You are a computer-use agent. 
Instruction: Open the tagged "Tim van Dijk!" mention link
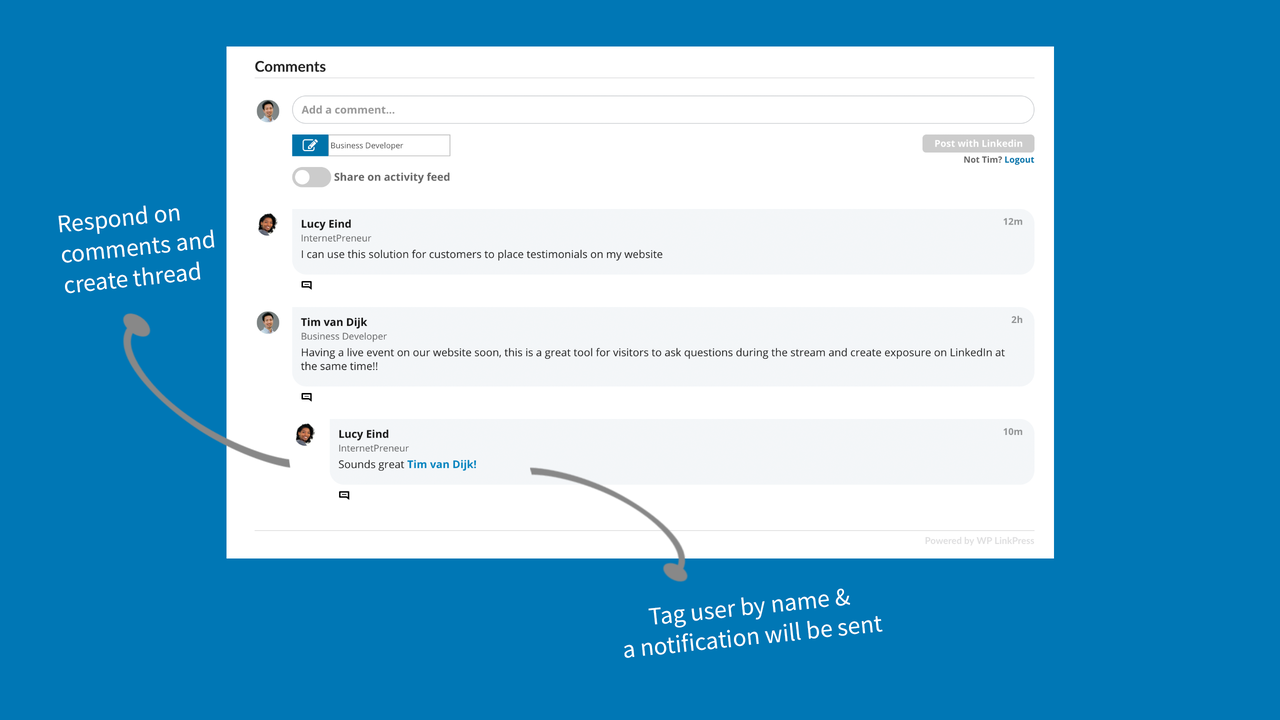point(441,464)
